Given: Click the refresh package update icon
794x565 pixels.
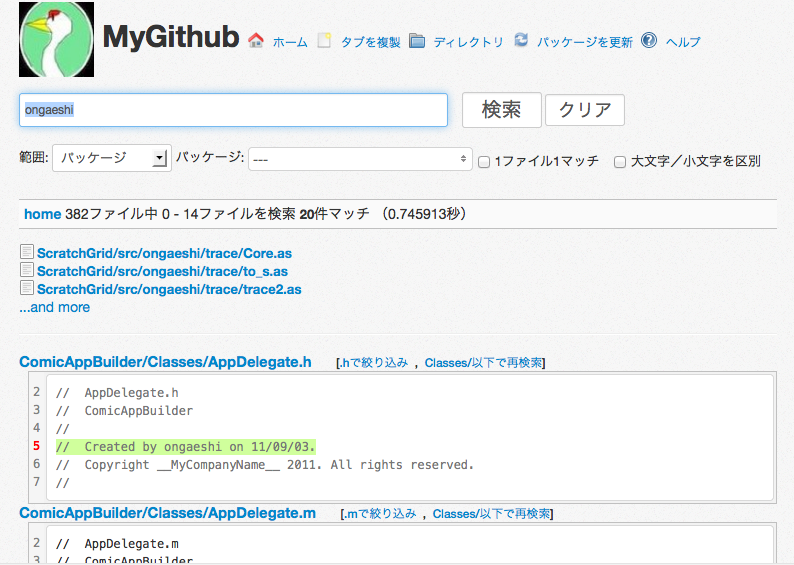Looking at the screenshot, I should coord(521,40).
